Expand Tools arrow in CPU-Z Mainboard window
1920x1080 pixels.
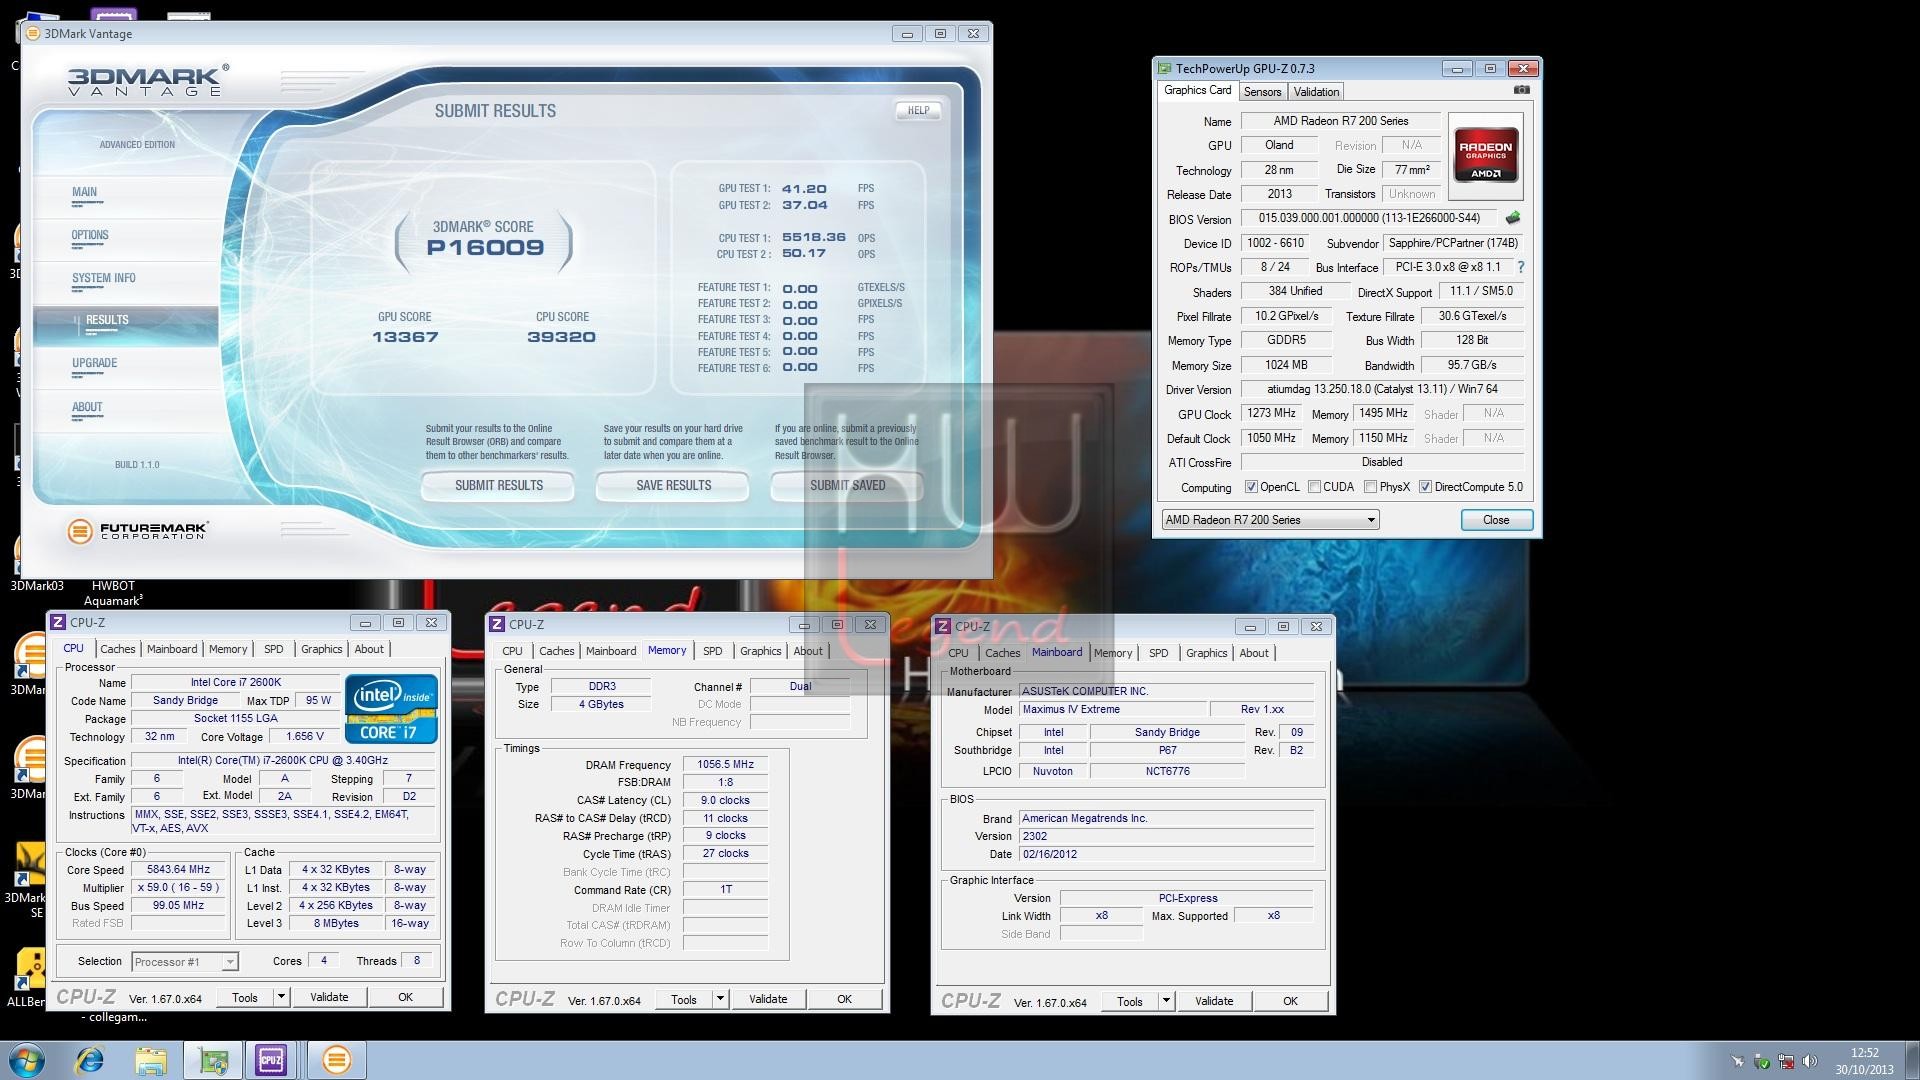[x=1166, y=1000]
